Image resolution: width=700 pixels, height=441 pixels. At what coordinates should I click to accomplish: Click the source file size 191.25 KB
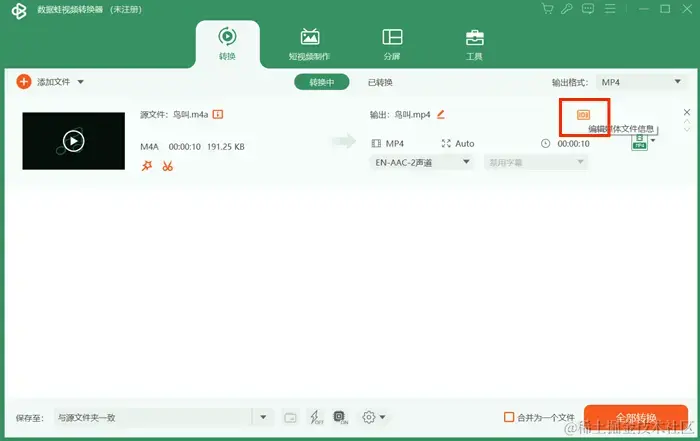225,146
